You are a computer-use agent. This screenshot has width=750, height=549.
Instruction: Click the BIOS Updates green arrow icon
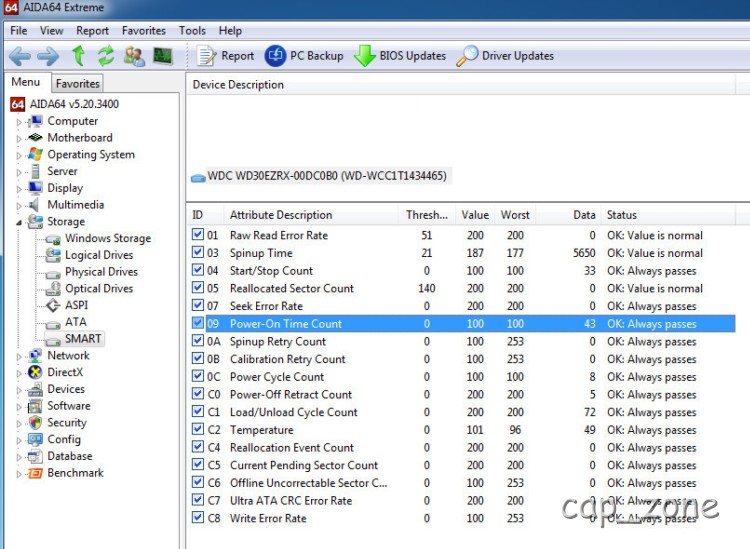tap(364, 56)
